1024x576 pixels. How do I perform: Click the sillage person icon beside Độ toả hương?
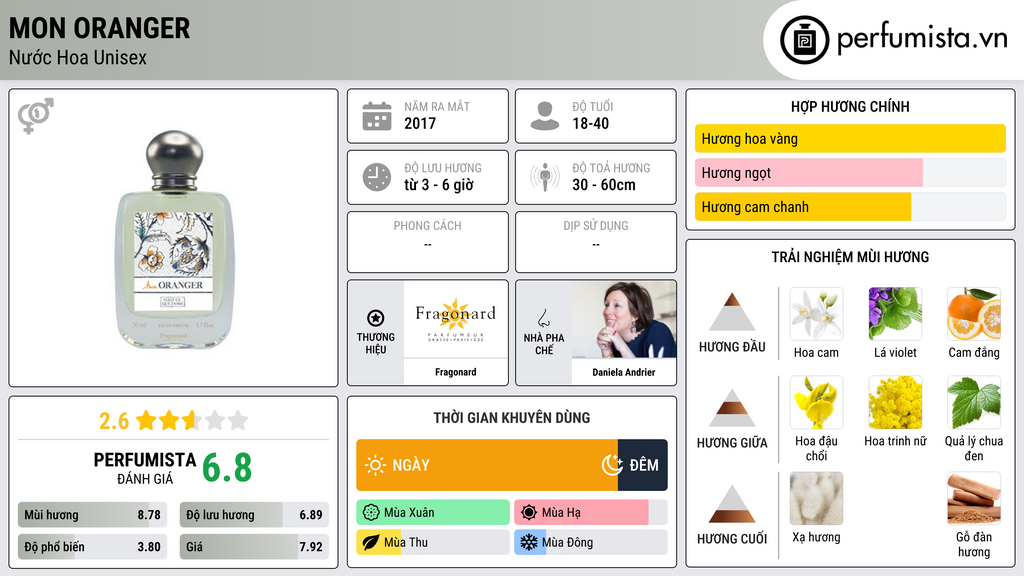545,177
